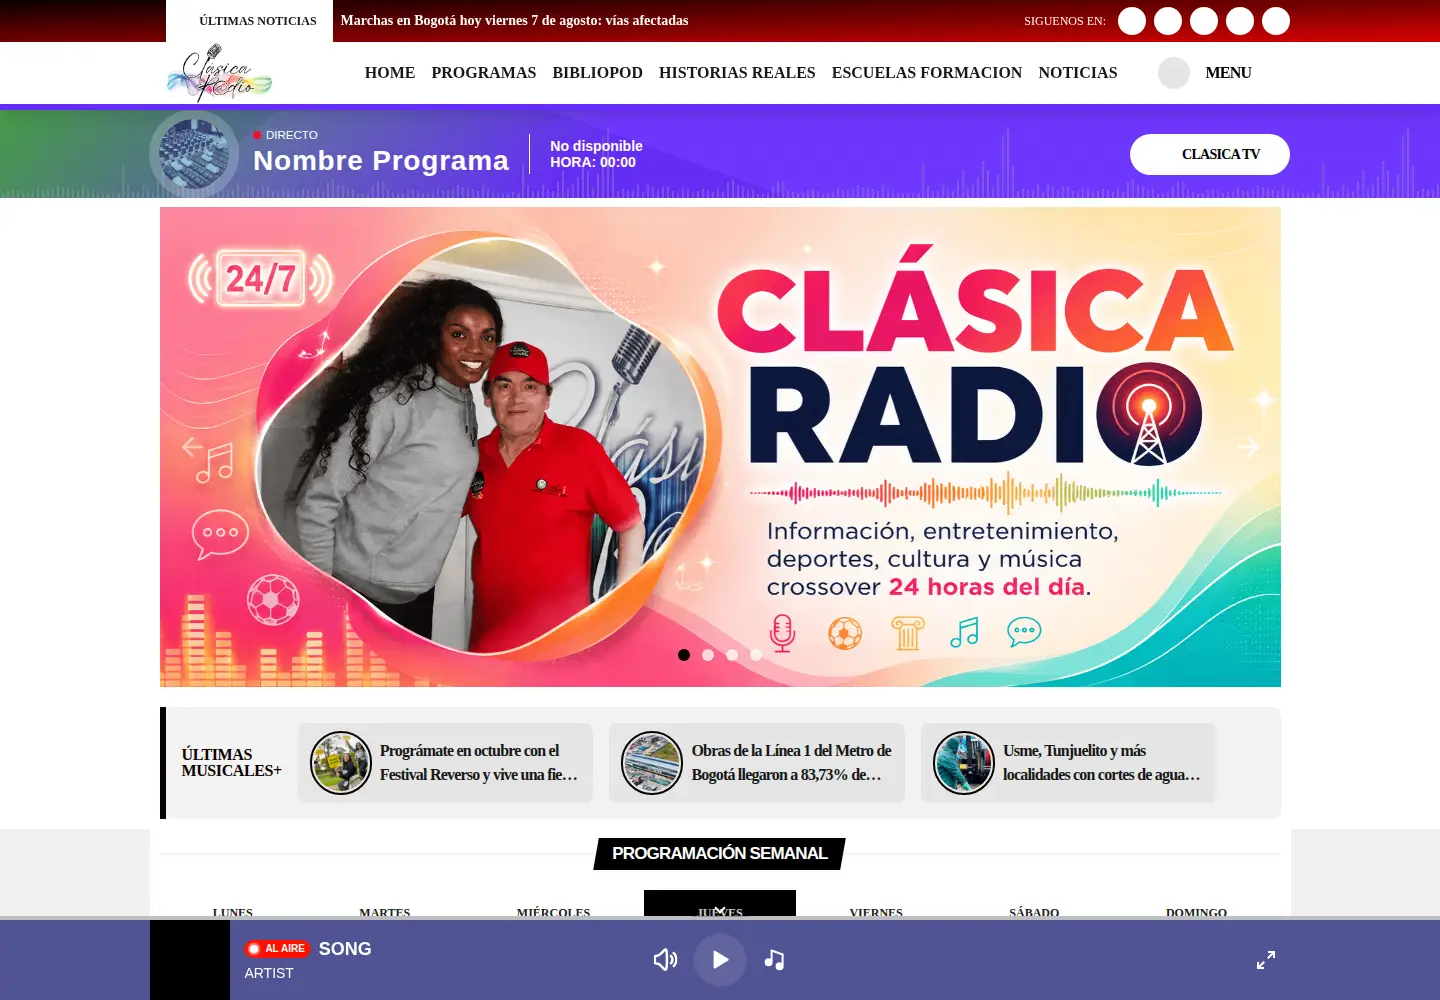Image resolution: width=1440 pixels, height=1000 pixels.
Task: Go to HOME page
Action: [x=390, y=73]
